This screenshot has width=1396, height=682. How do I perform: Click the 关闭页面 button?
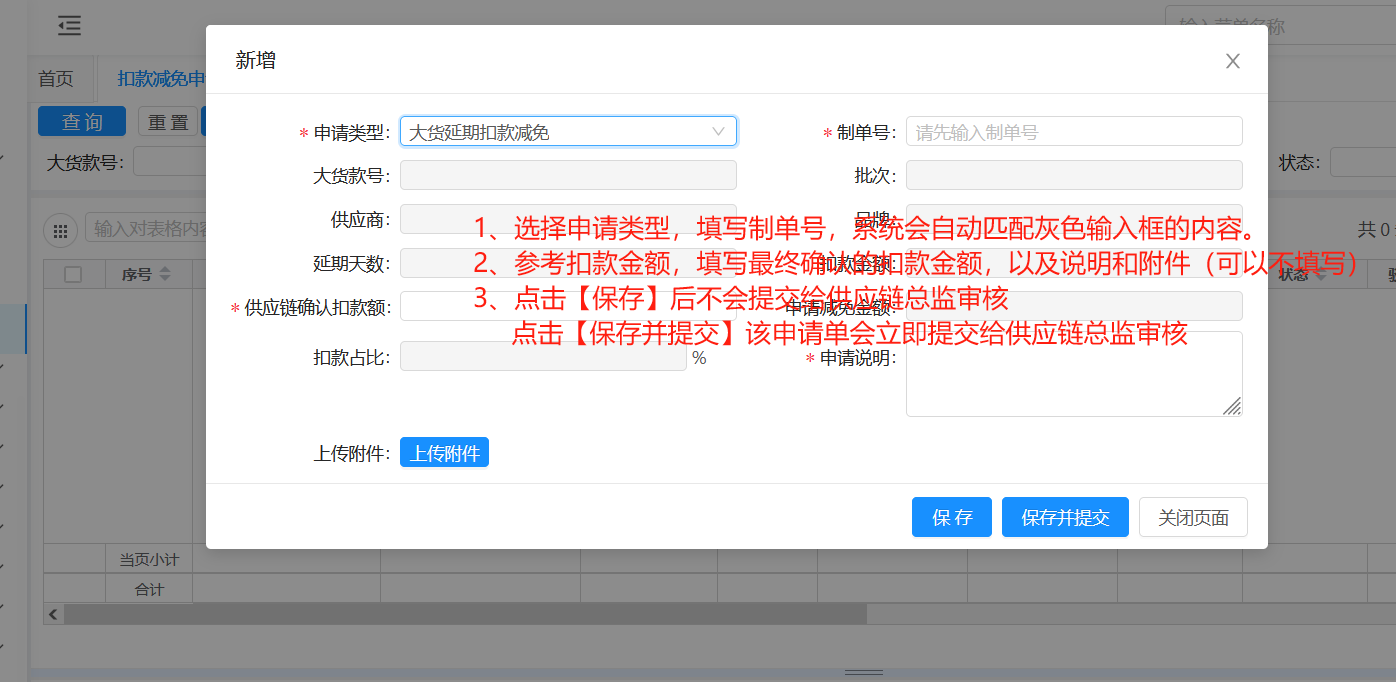1193,517
